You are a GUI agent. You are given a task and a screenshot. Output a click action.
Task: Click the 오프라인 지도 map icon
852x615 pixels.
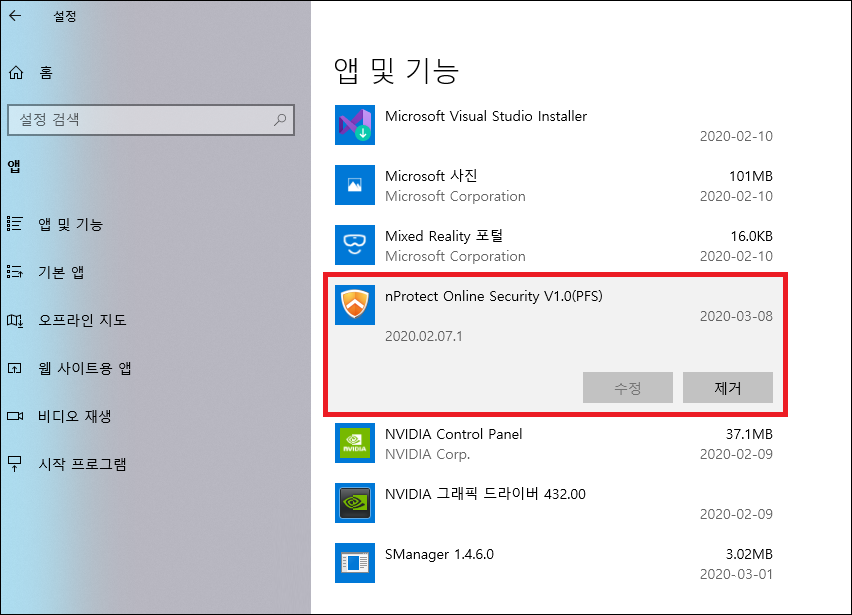click(x=14, y=320)
